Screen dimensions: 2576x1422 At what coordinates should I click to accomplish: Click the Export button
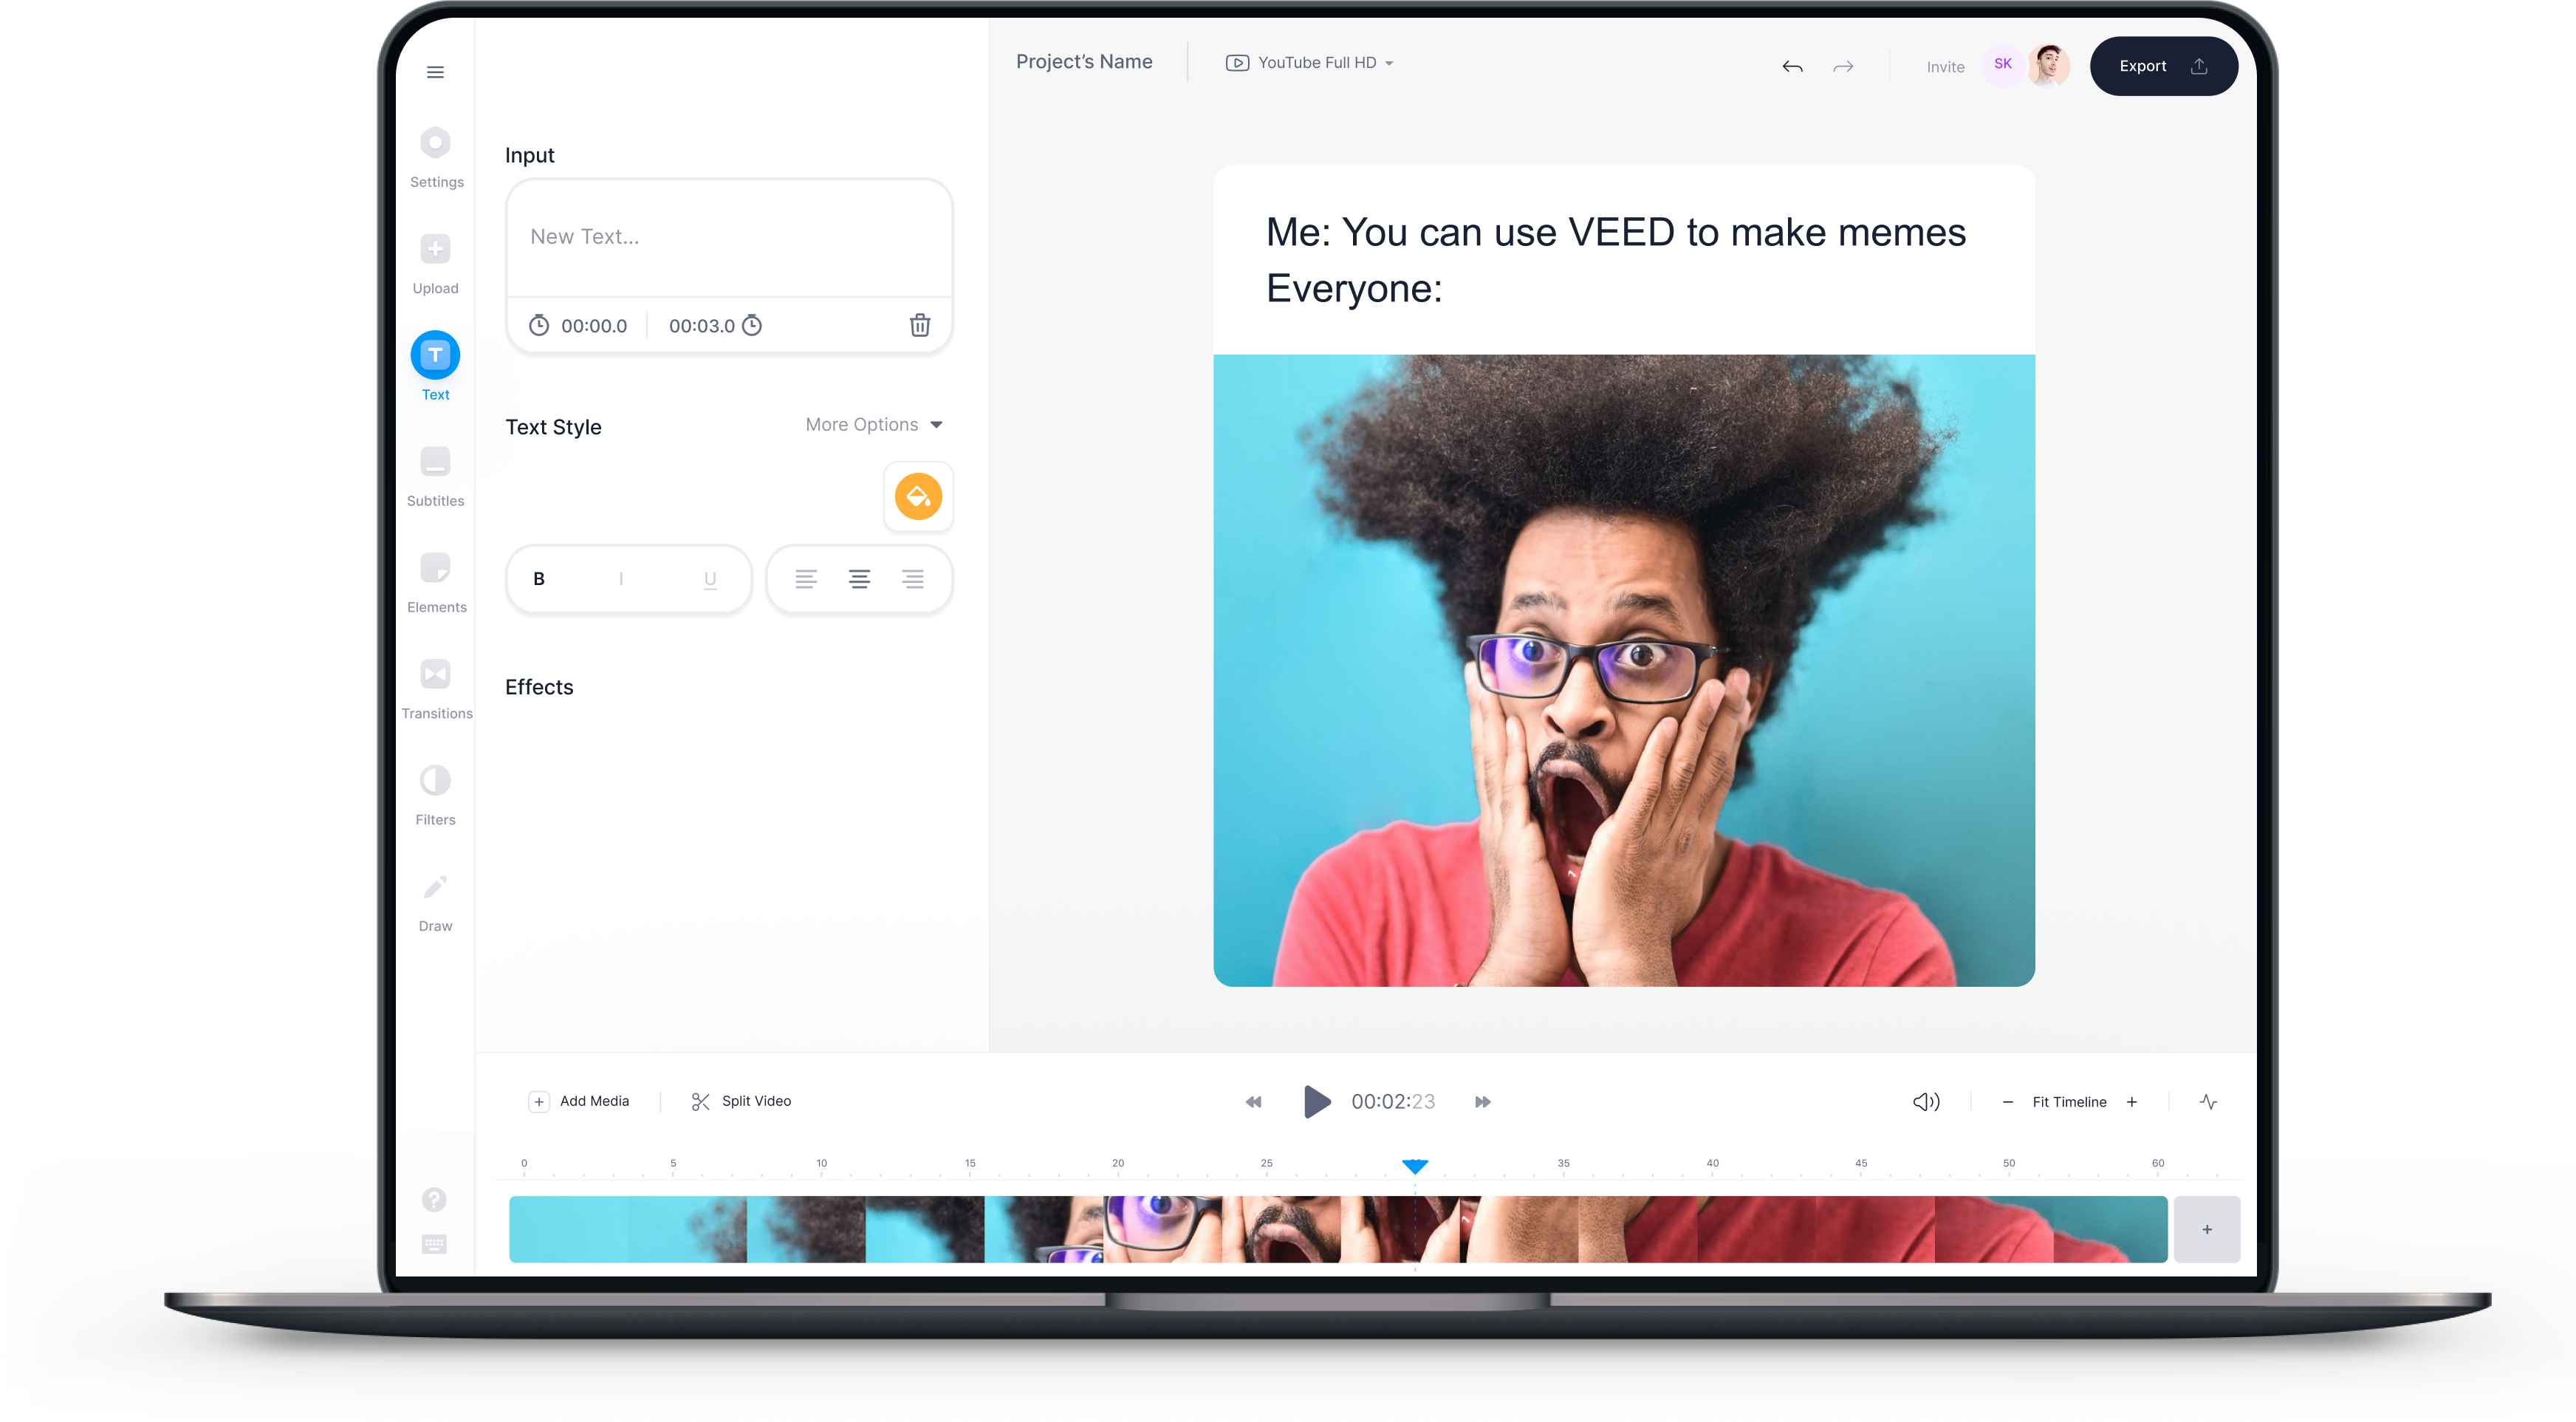pos(2163,66)
